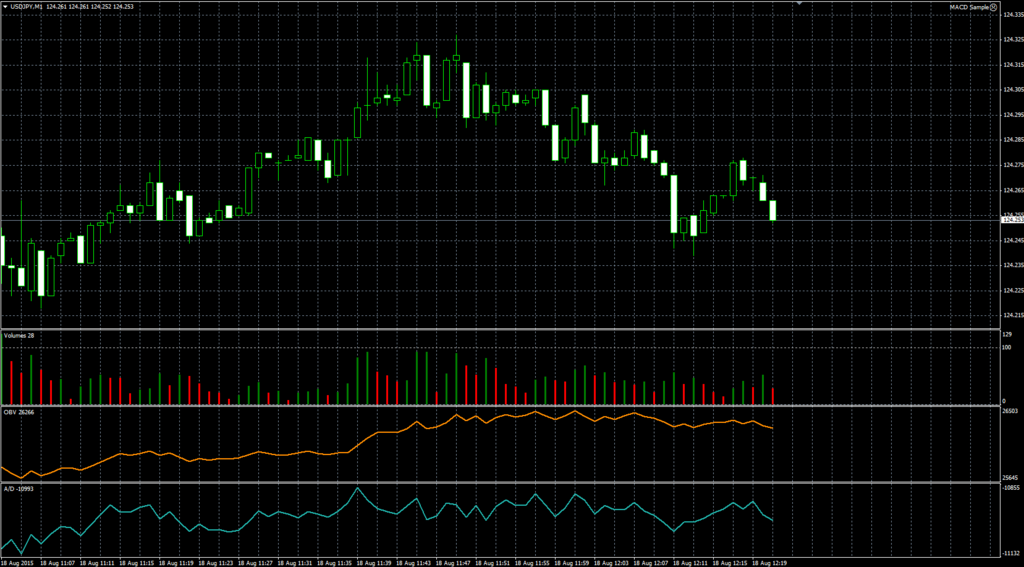Click the MACD Sample smiley face icon
The width and height of the screenshot is (1024, 567).
click(x=994, y=7)
